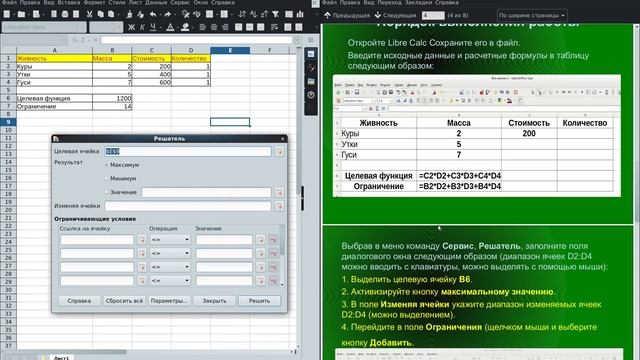
Task: Click the Next page down arrow in viewer
Action: click(x=378, y=16)
